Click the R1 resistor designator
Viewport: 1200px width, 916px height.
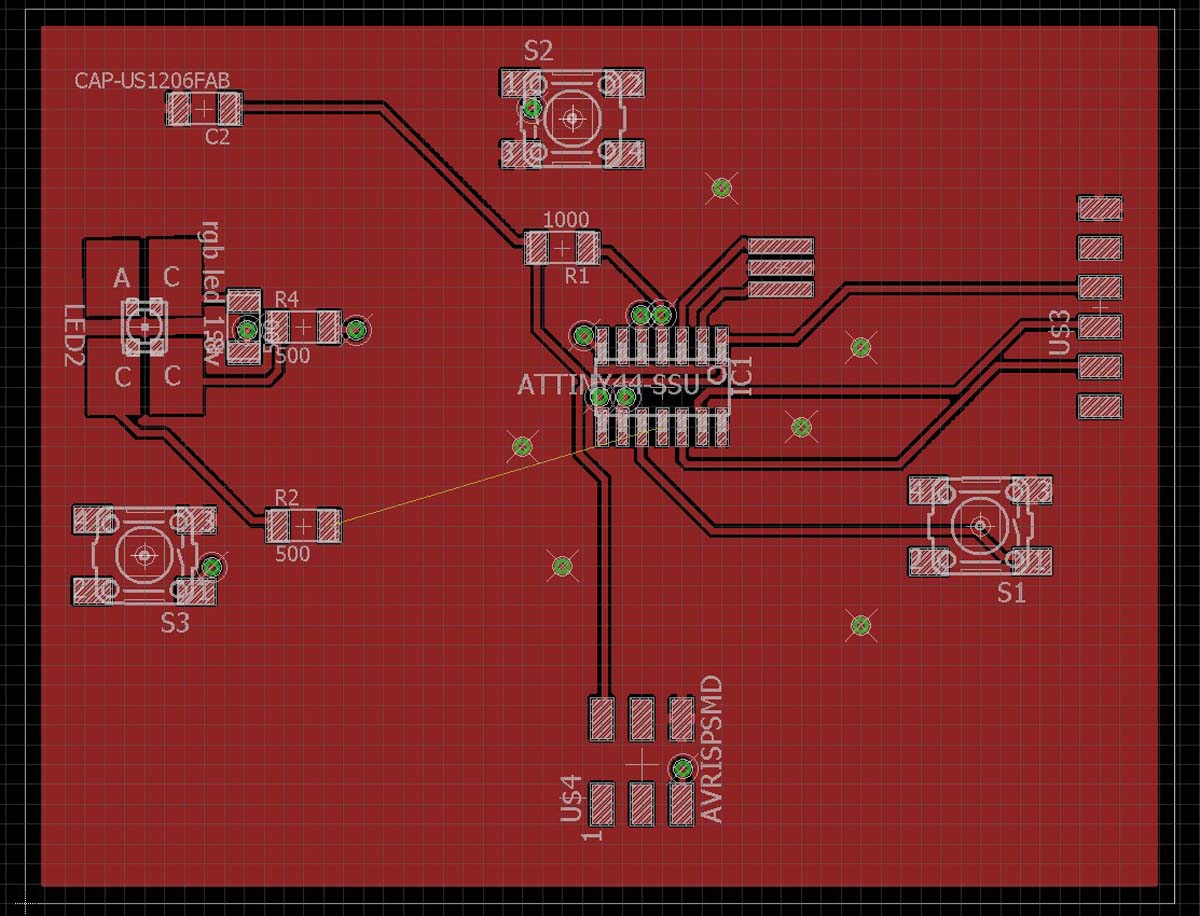point(577,277)
